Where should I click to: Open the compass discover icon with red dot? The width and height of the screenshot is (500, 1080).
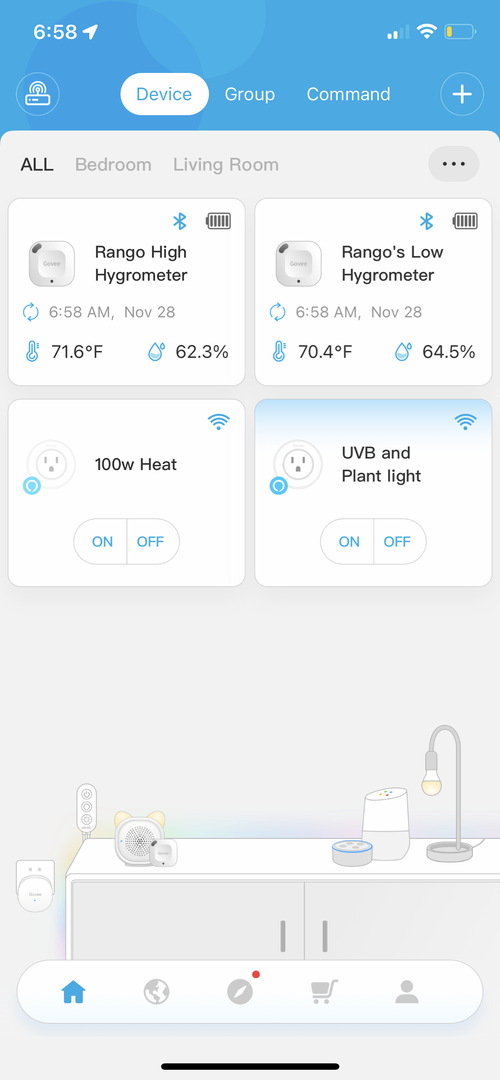click(x=240, y=991)
